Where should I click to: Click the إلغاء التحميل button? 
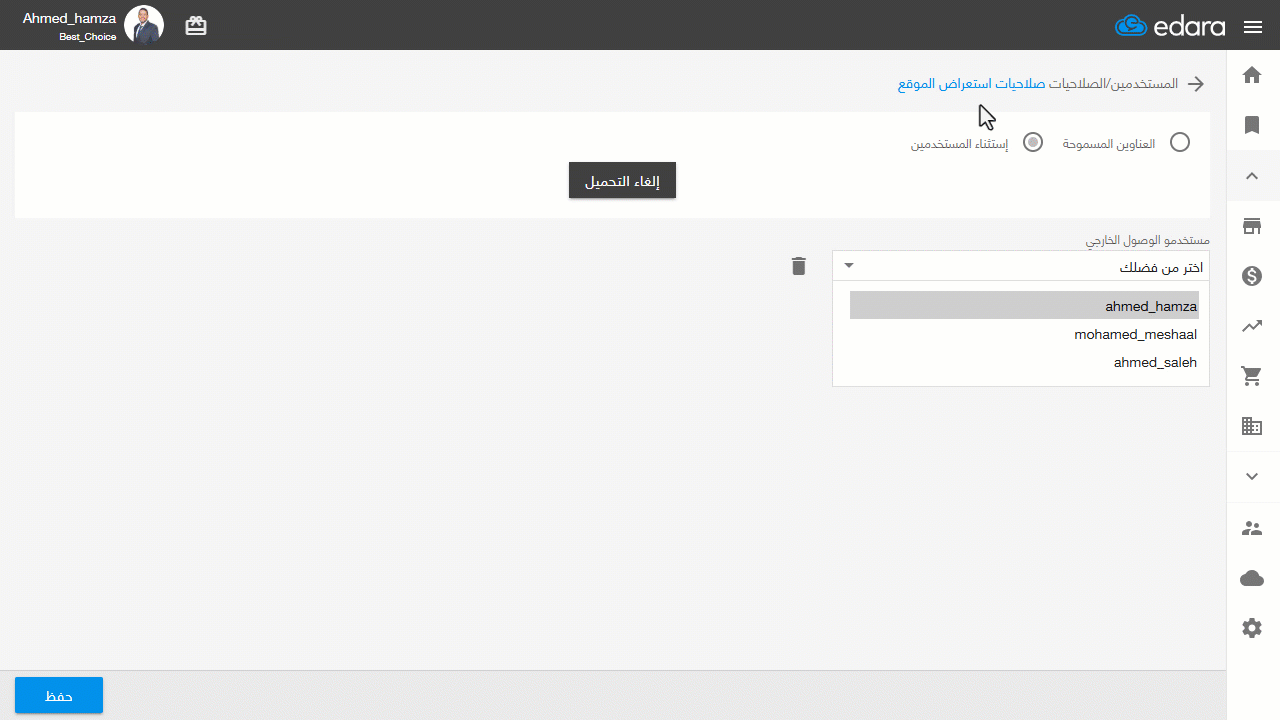[622, 180]
